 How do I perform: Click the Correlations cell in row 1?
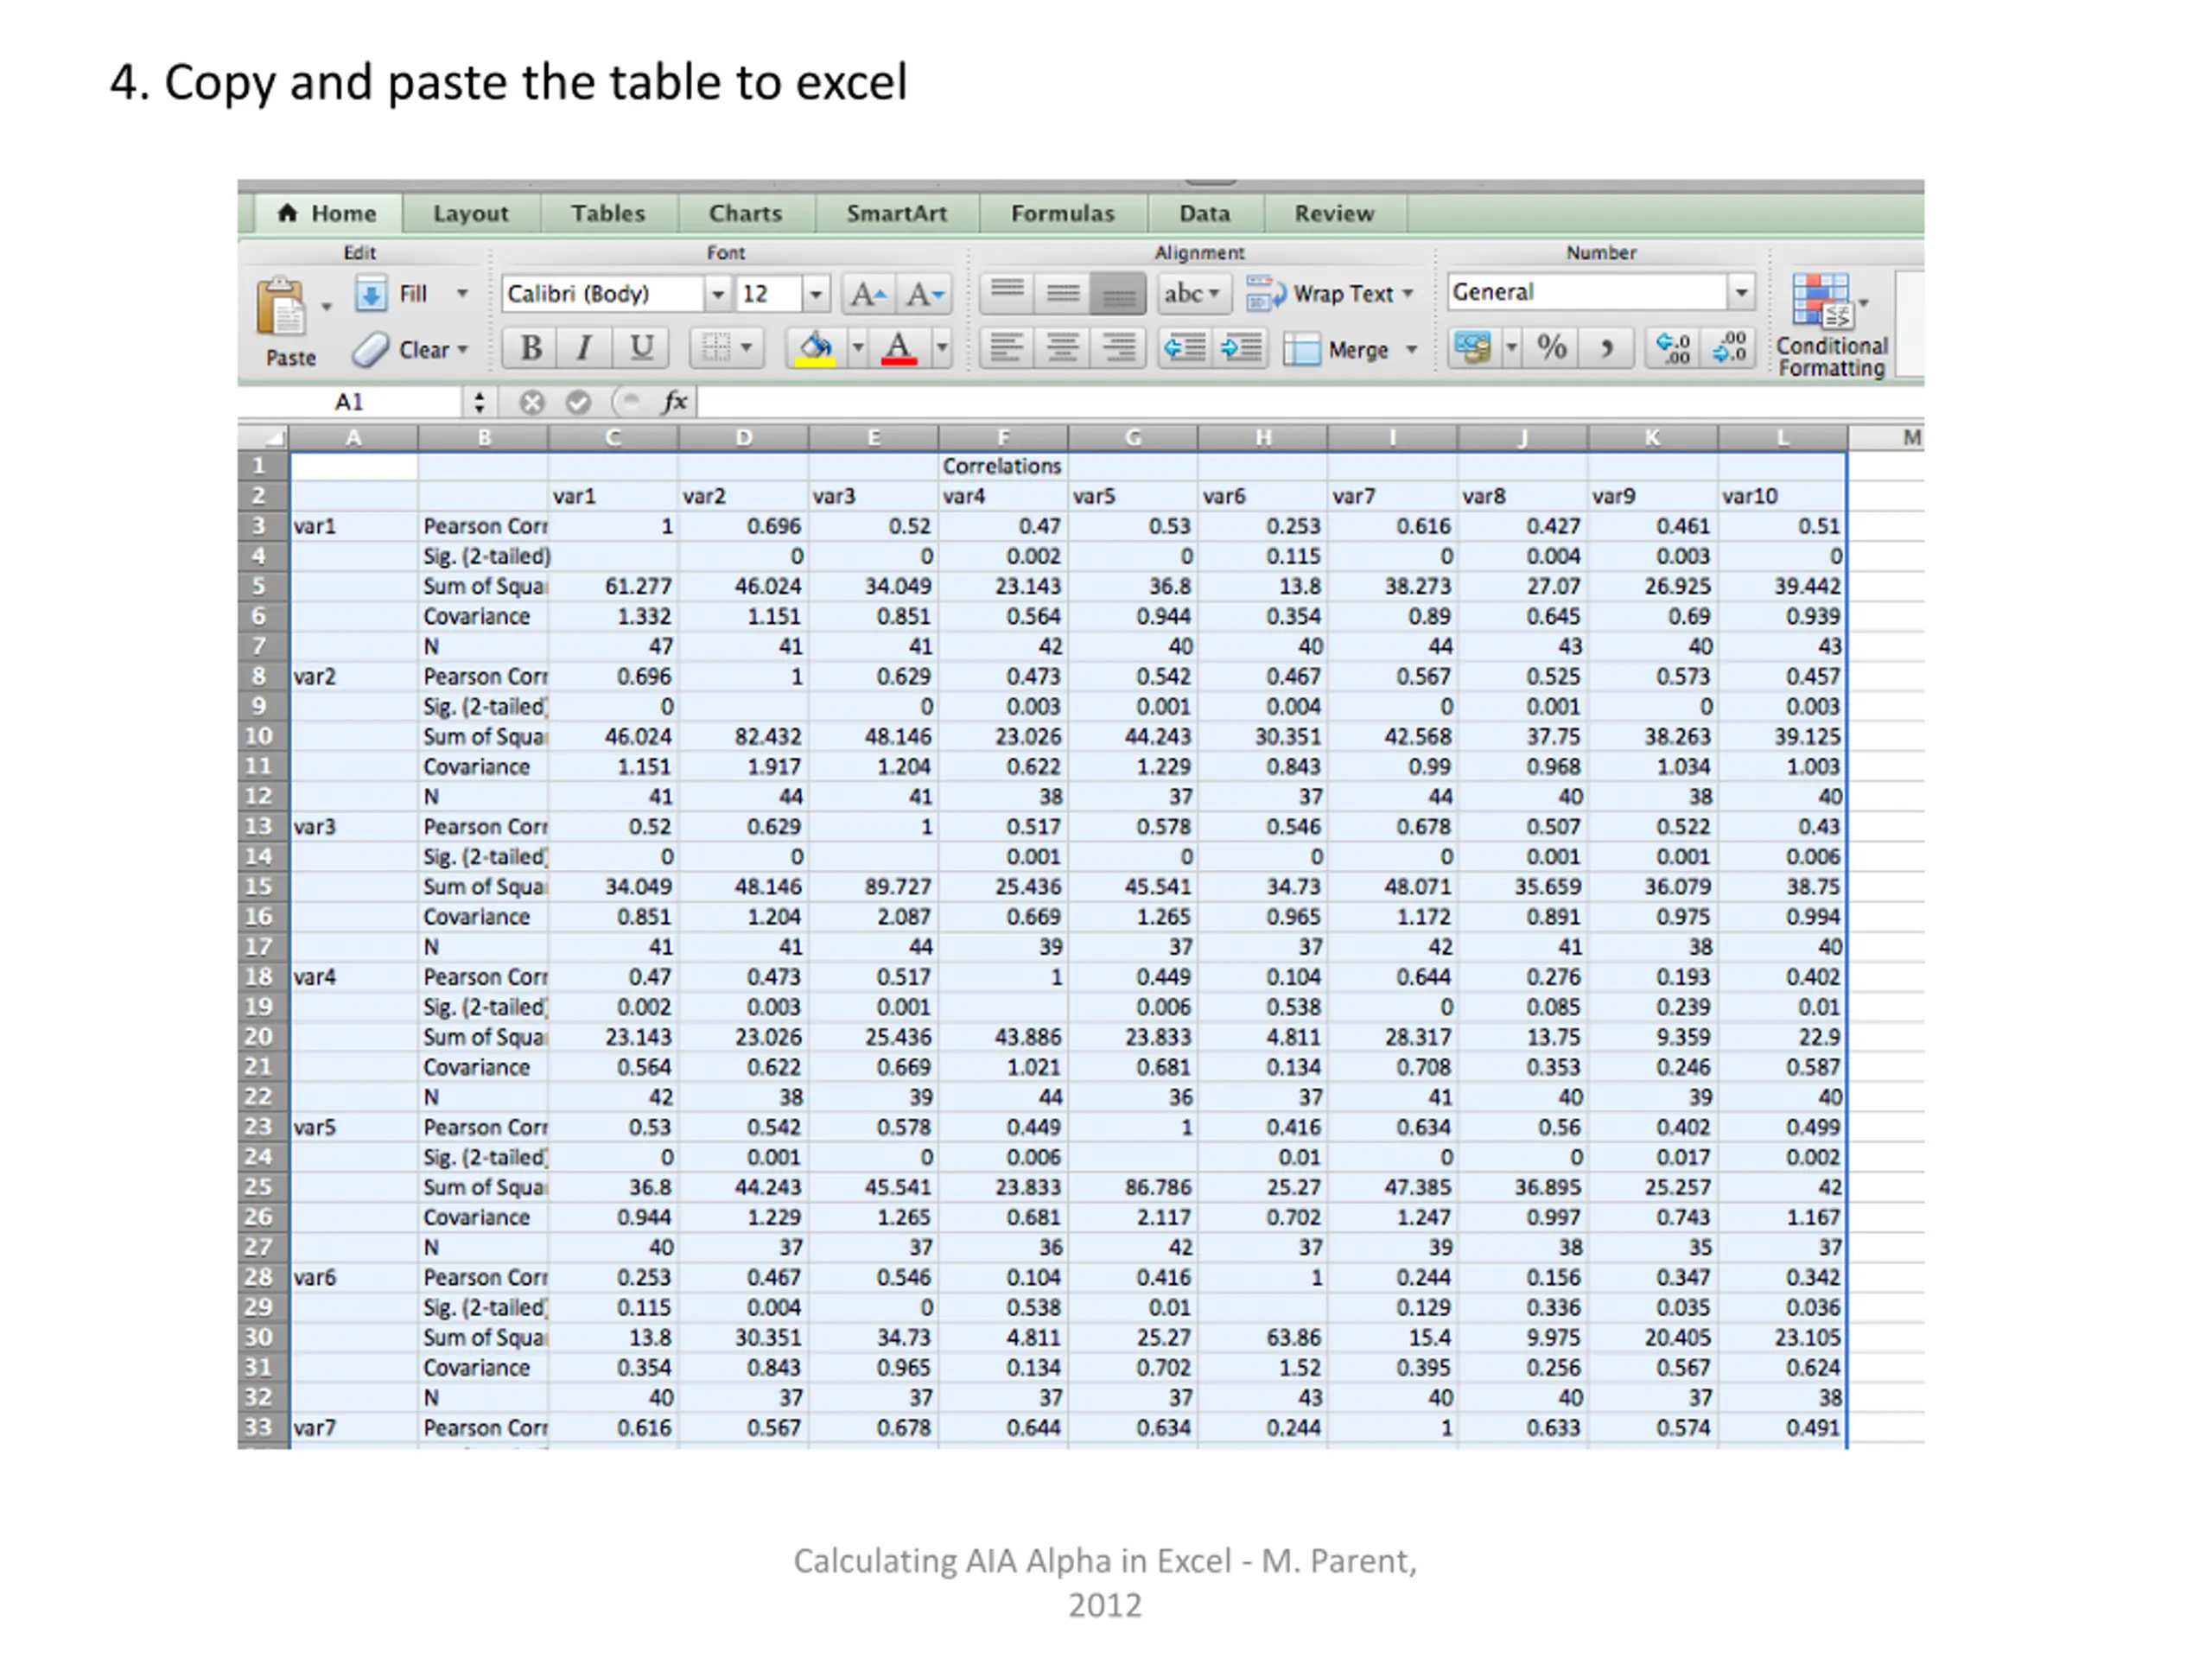[x=1002, y=466]
